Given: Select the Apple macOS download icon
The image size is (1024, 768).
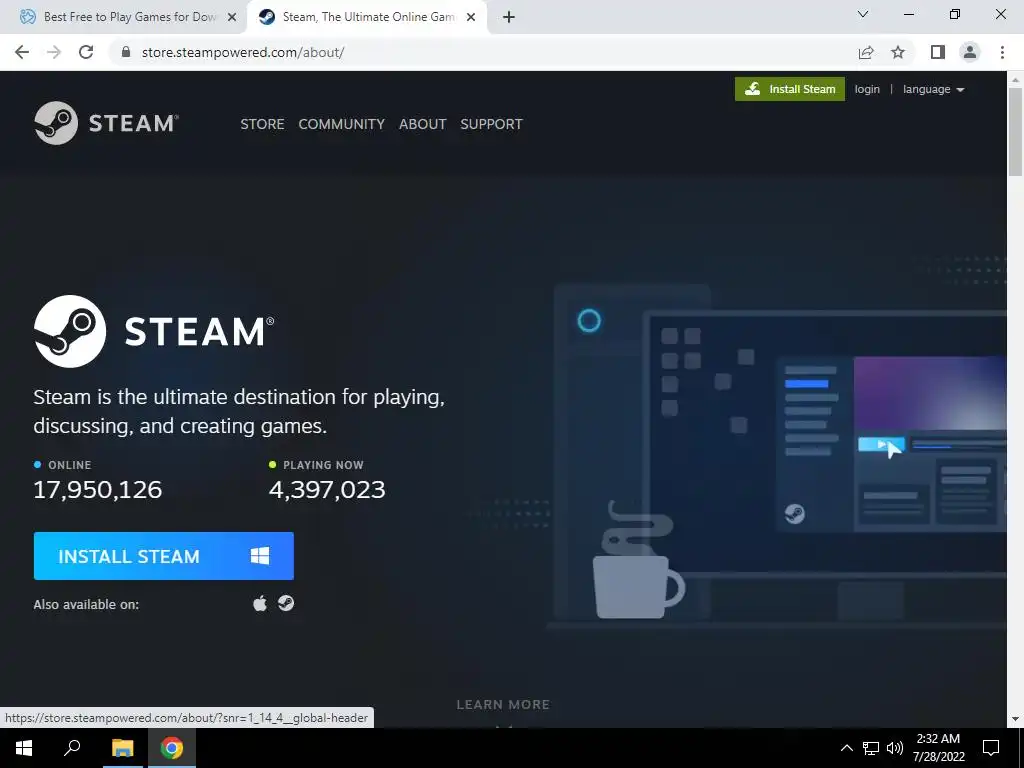Looking at the screenshot, I should coord(260,603).
